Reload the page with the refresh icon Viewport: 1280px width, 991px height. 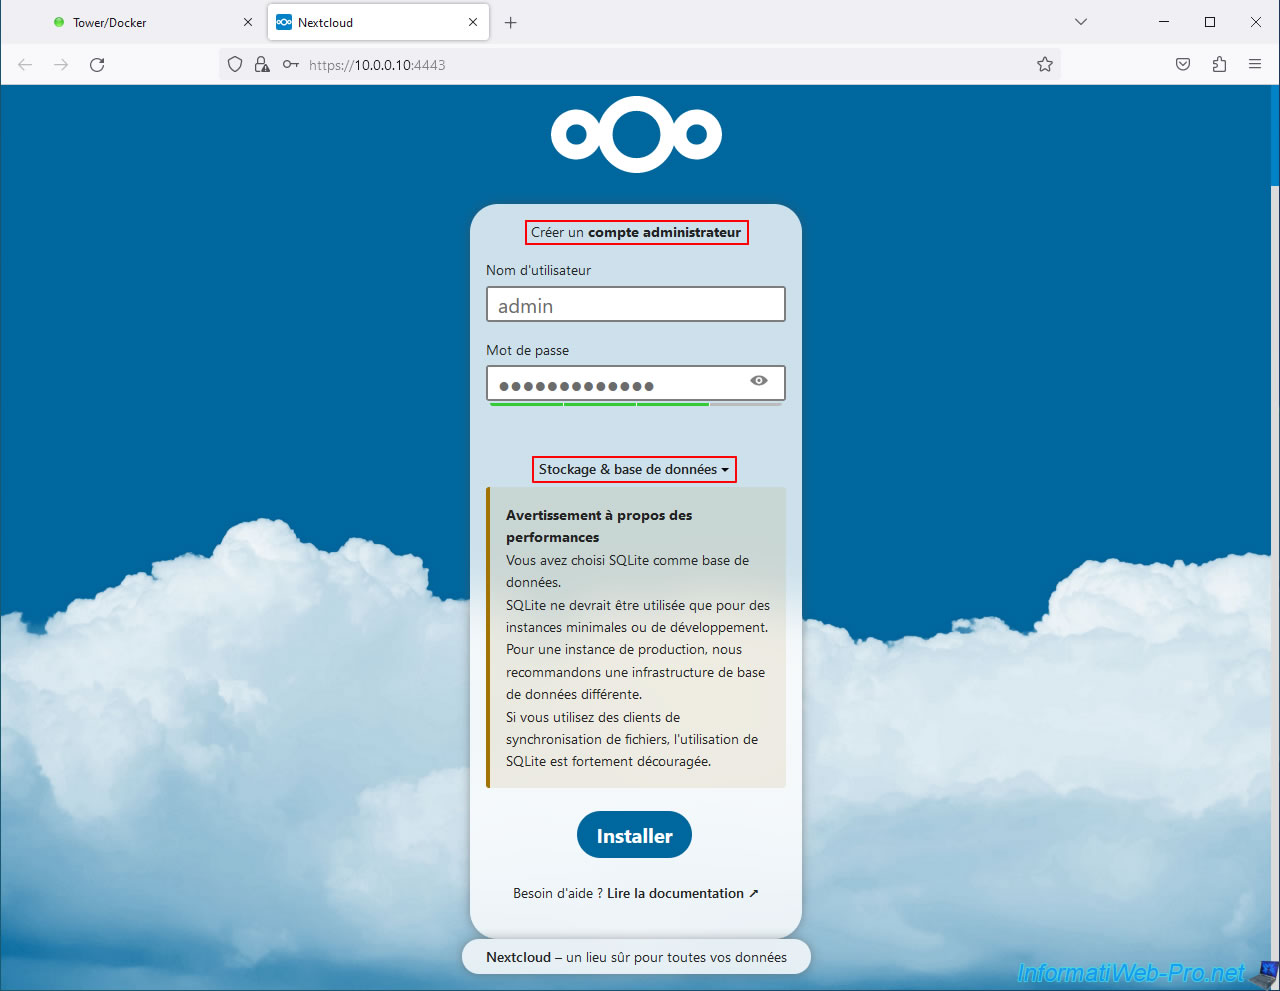click(x=97, y=65)
